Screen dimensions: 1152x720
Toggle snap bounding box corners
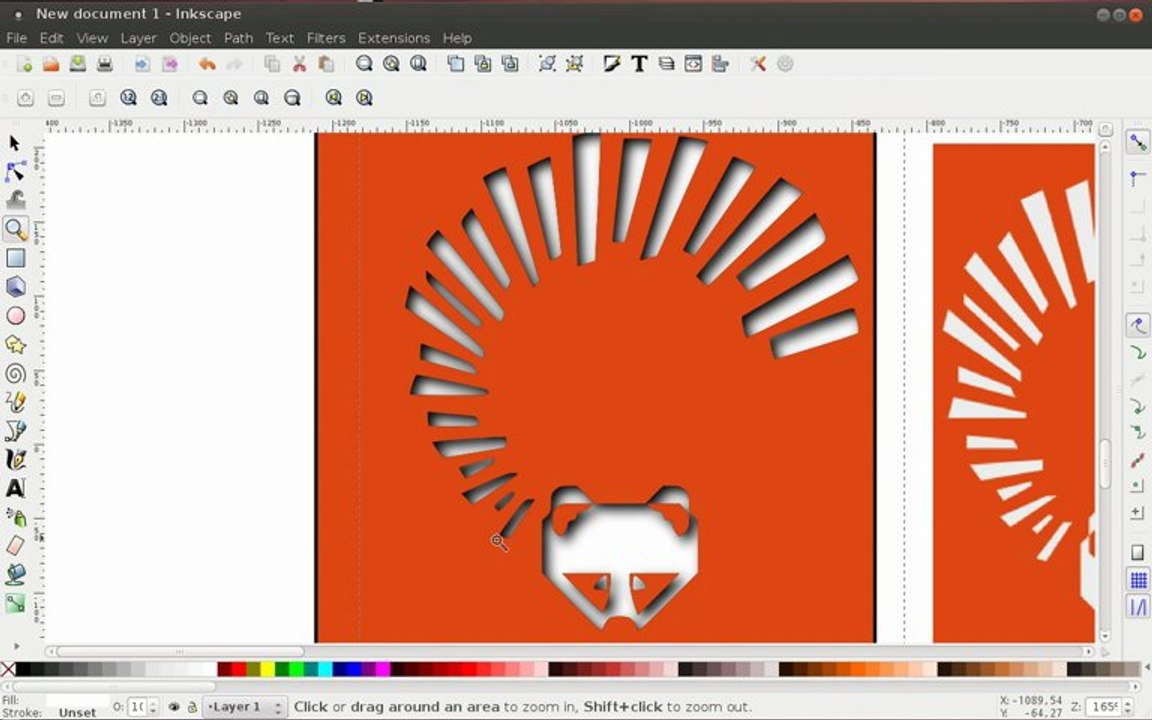pyautogui.click(x=1137, y=237)
